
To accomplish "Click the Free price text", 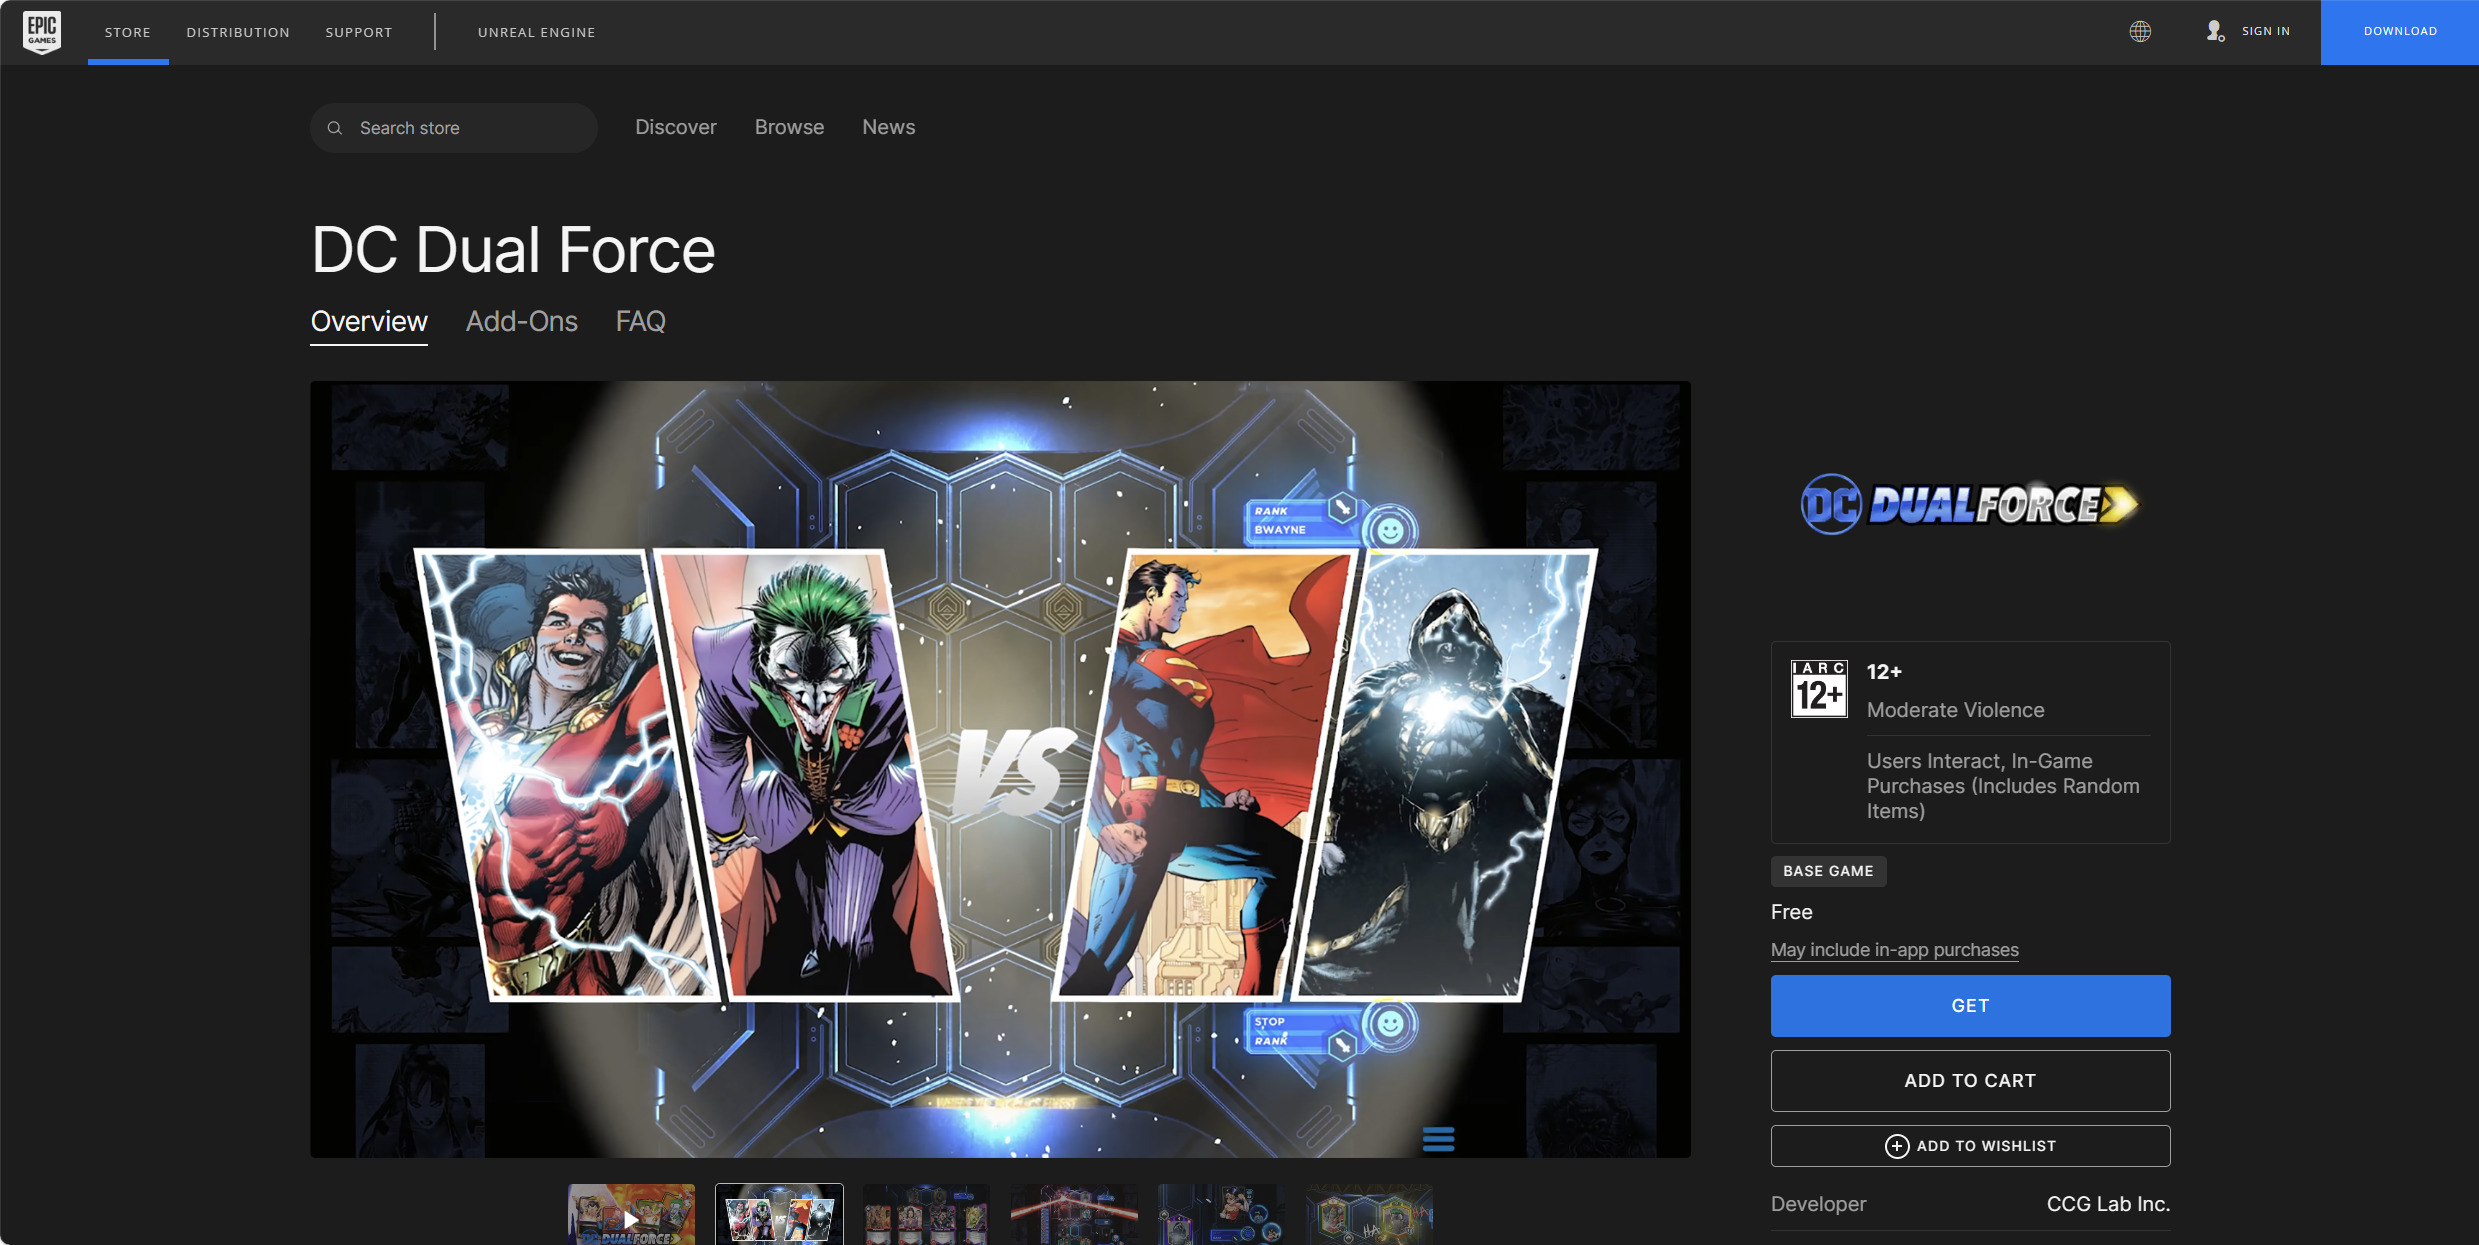I will (x=1791, y=912).
